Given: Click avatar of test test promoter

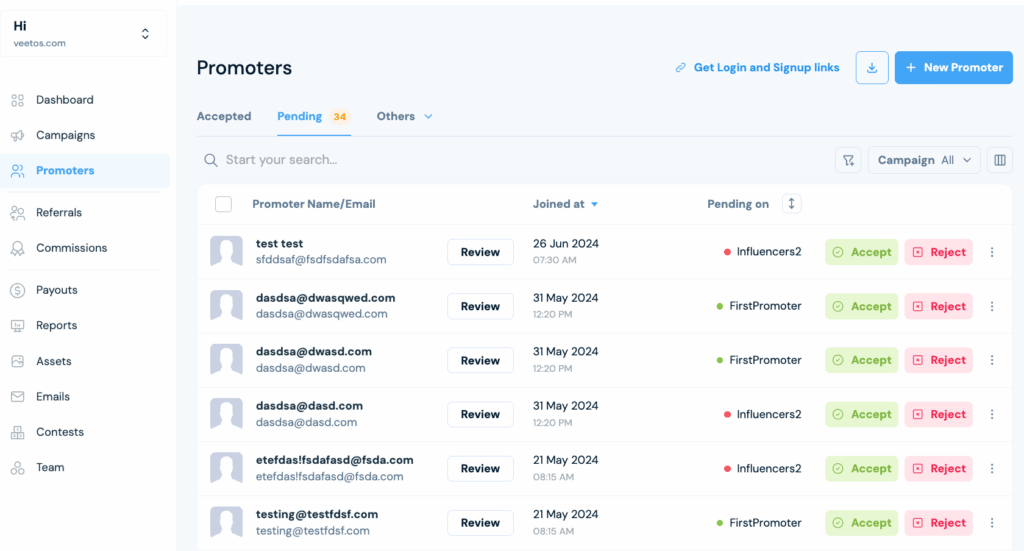Looking at the screenshot, I should click(x=227, y=251).
